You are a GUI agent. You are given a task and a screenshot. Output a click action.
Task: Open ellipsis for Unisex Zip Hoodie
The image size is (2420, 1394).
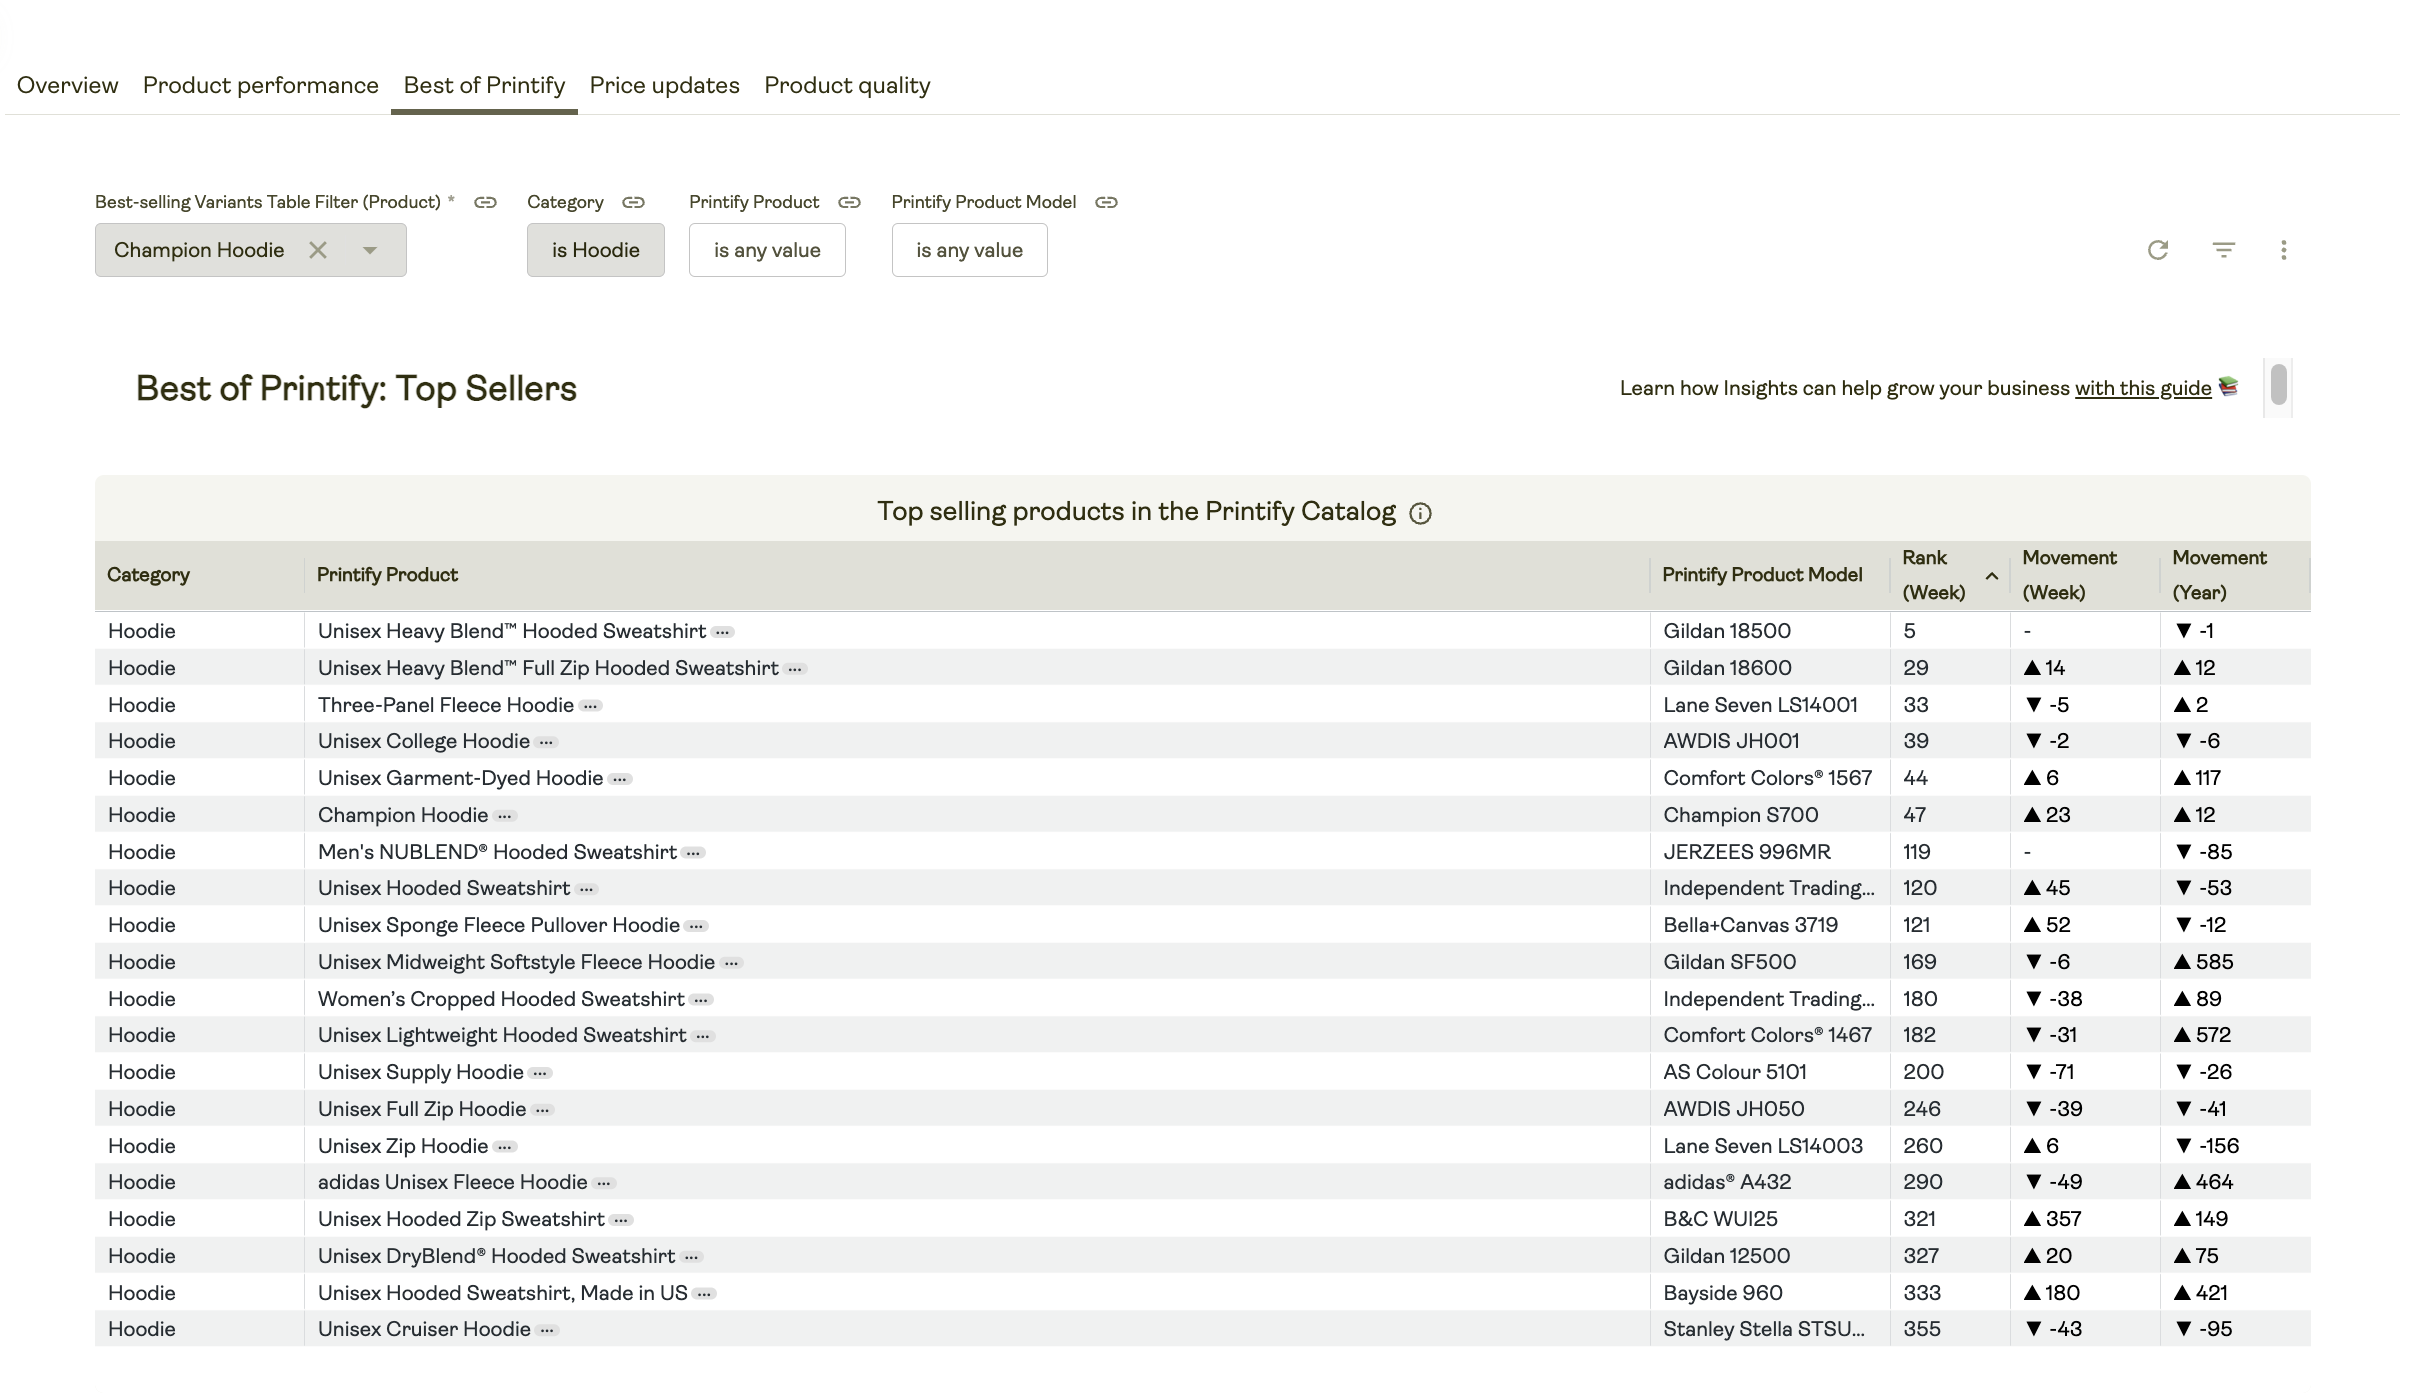coord(505,1147)
